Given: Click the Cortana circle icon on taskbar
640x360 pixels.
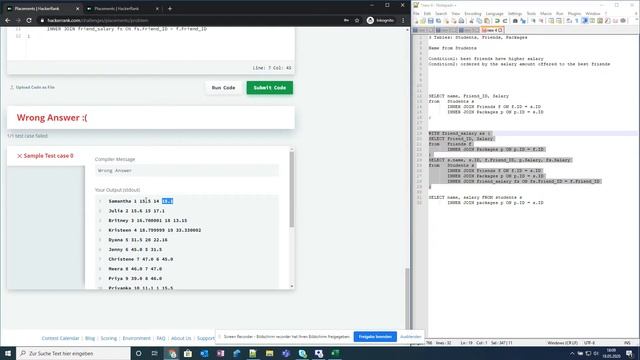Looking at the screenshot, I should tap(138, 353).
